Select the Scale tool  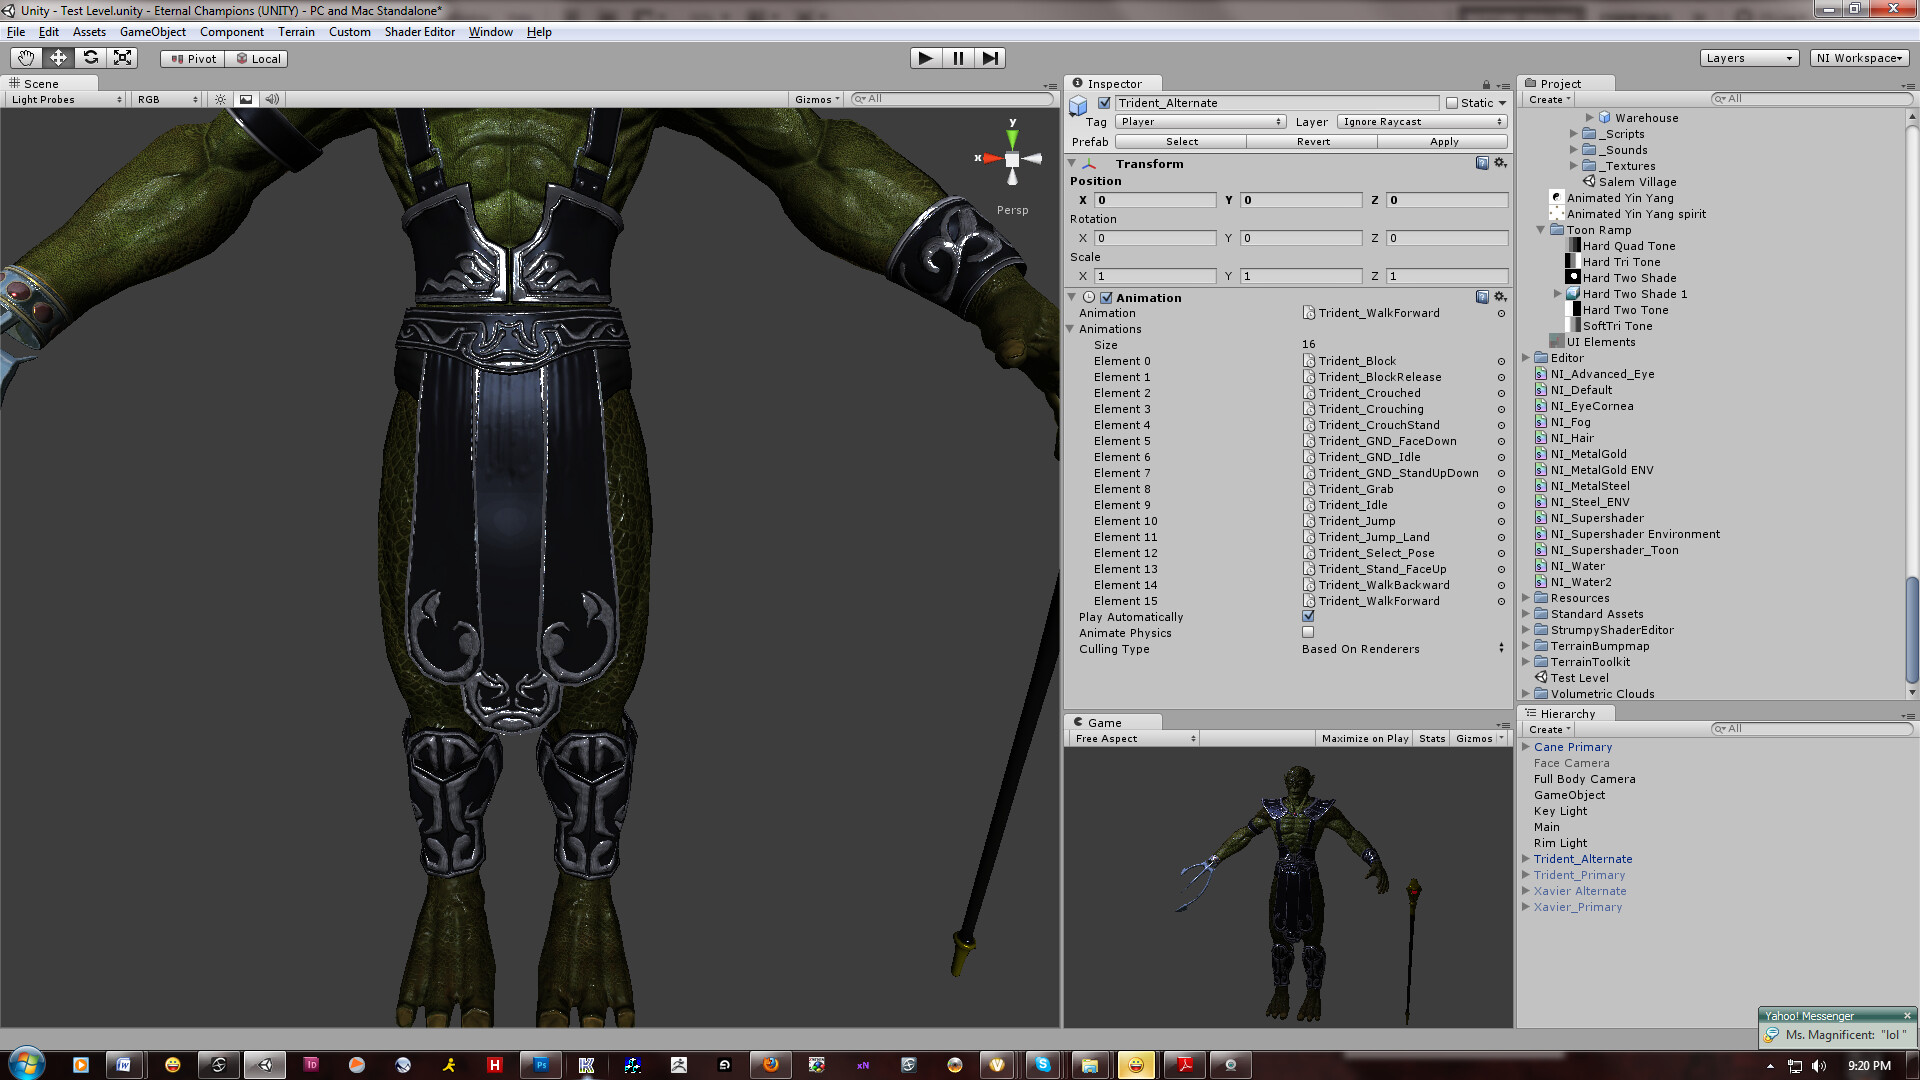coord(122,58)
